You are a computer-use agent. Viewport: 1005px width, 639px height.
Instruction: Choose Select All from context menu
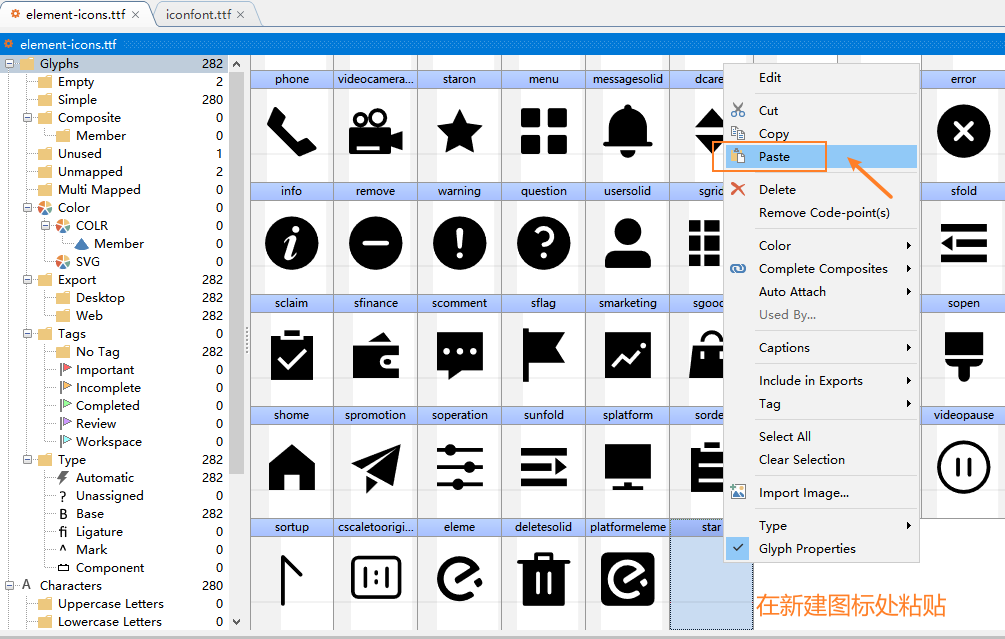click(784, 437)
